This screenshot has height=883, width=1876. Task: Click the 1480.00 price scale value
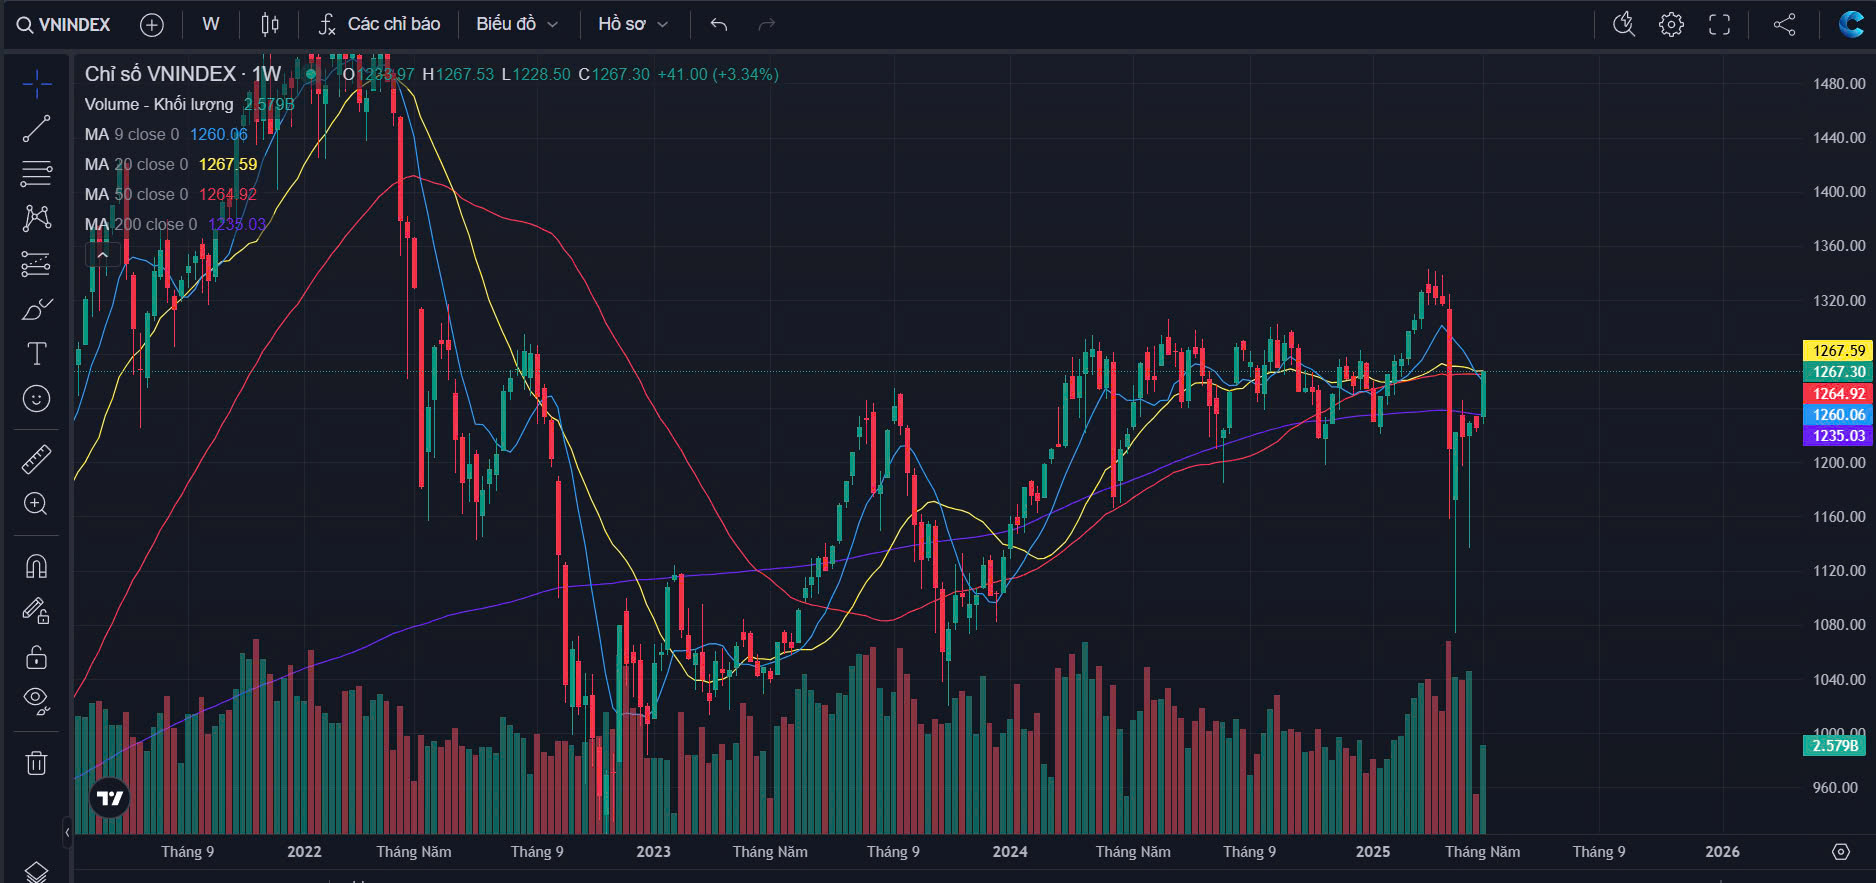pos(1839,84)
